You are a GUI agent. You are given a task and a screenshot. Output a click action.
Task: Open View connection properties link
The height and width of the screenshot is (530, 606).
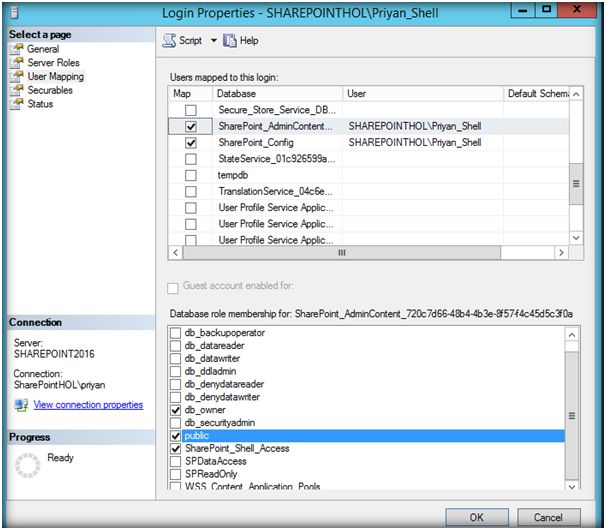tap(88, 405)
